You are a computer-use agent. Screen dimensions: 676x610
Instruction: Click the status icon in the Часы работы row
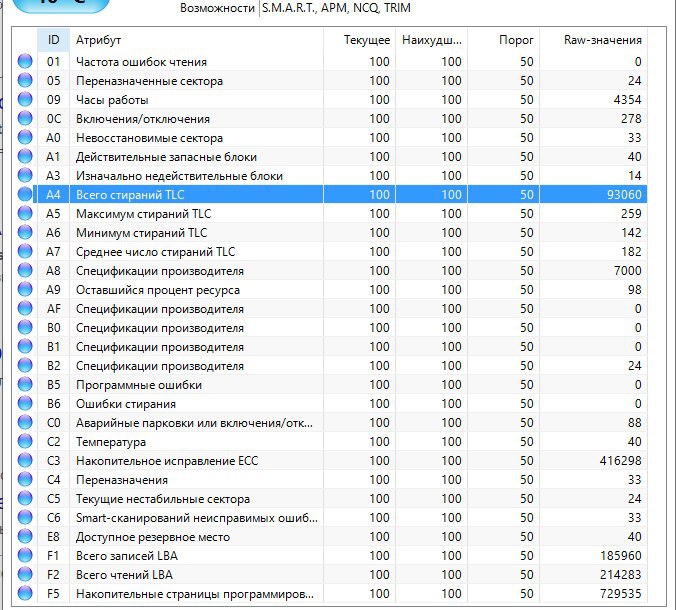pyautogui.click(x=25, y=99)
